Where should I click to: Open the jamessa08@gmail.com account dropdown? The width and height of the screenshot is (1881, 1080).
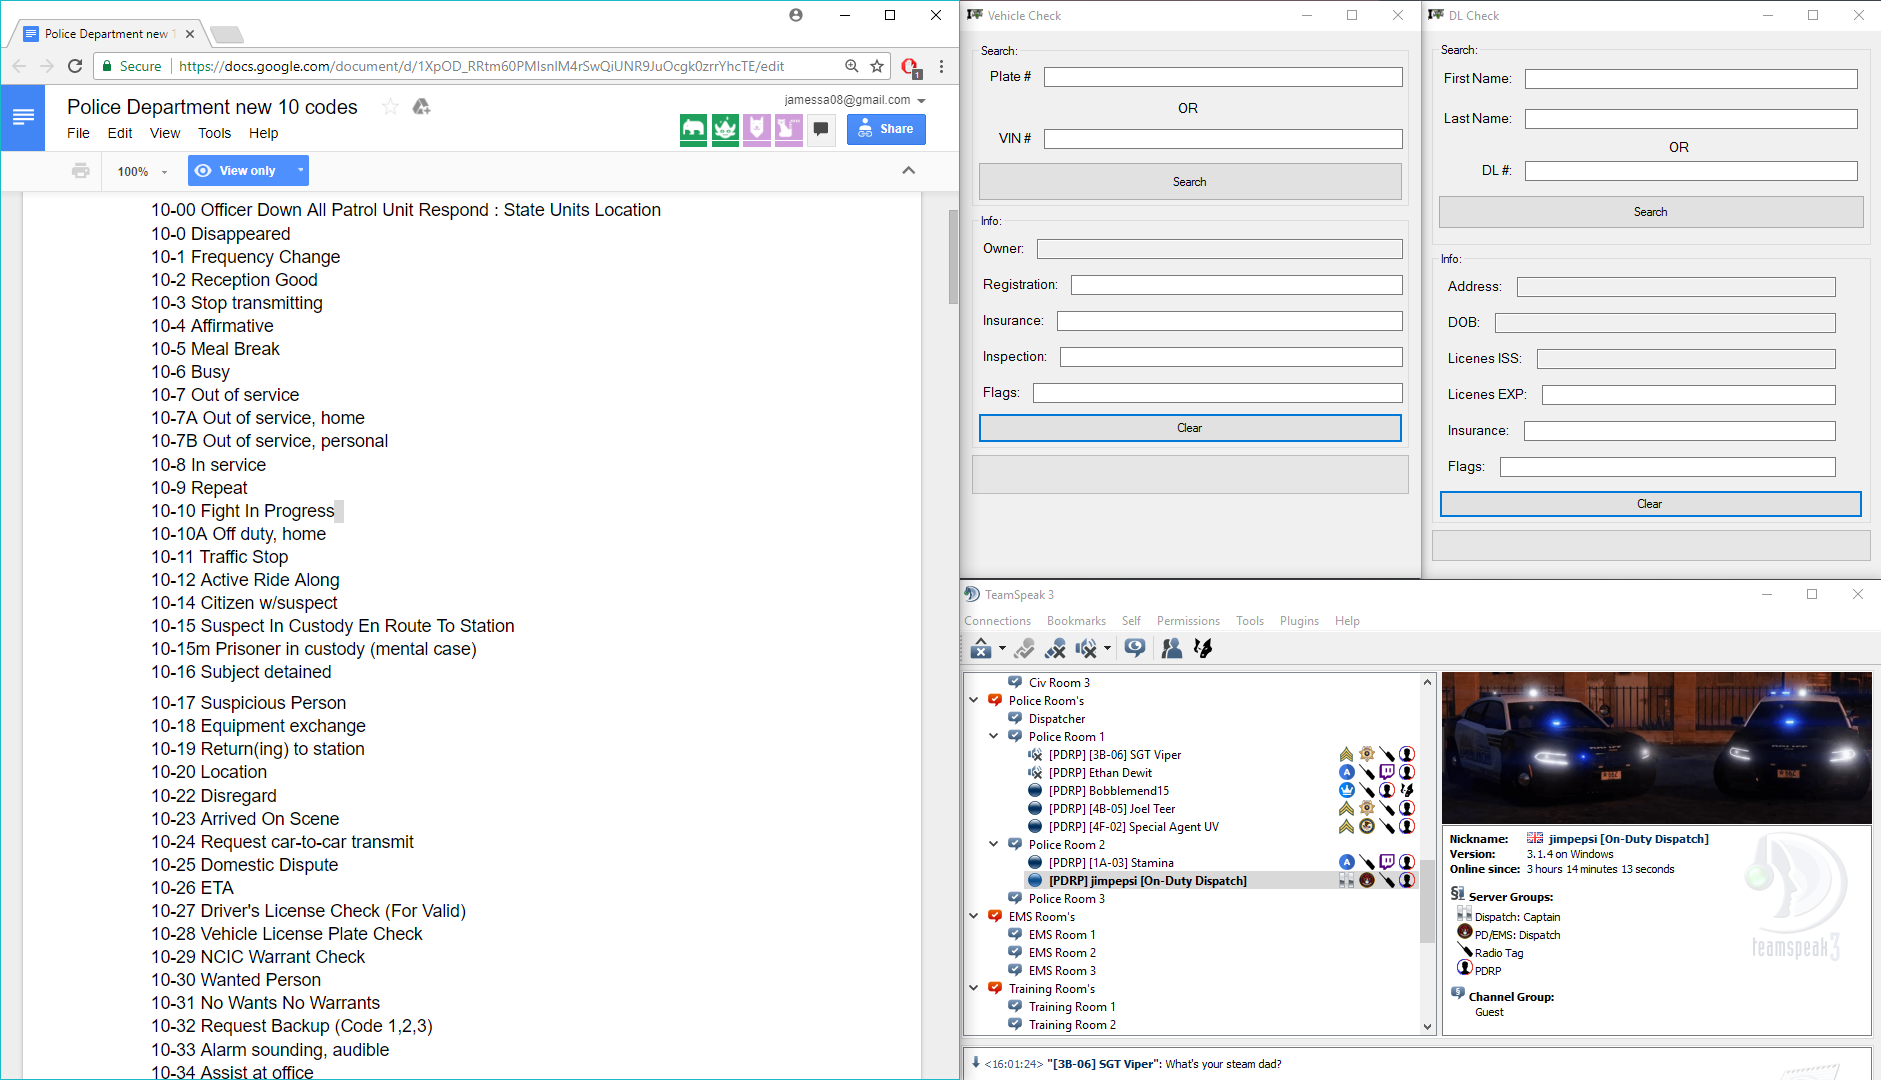(x=855, y=100)
